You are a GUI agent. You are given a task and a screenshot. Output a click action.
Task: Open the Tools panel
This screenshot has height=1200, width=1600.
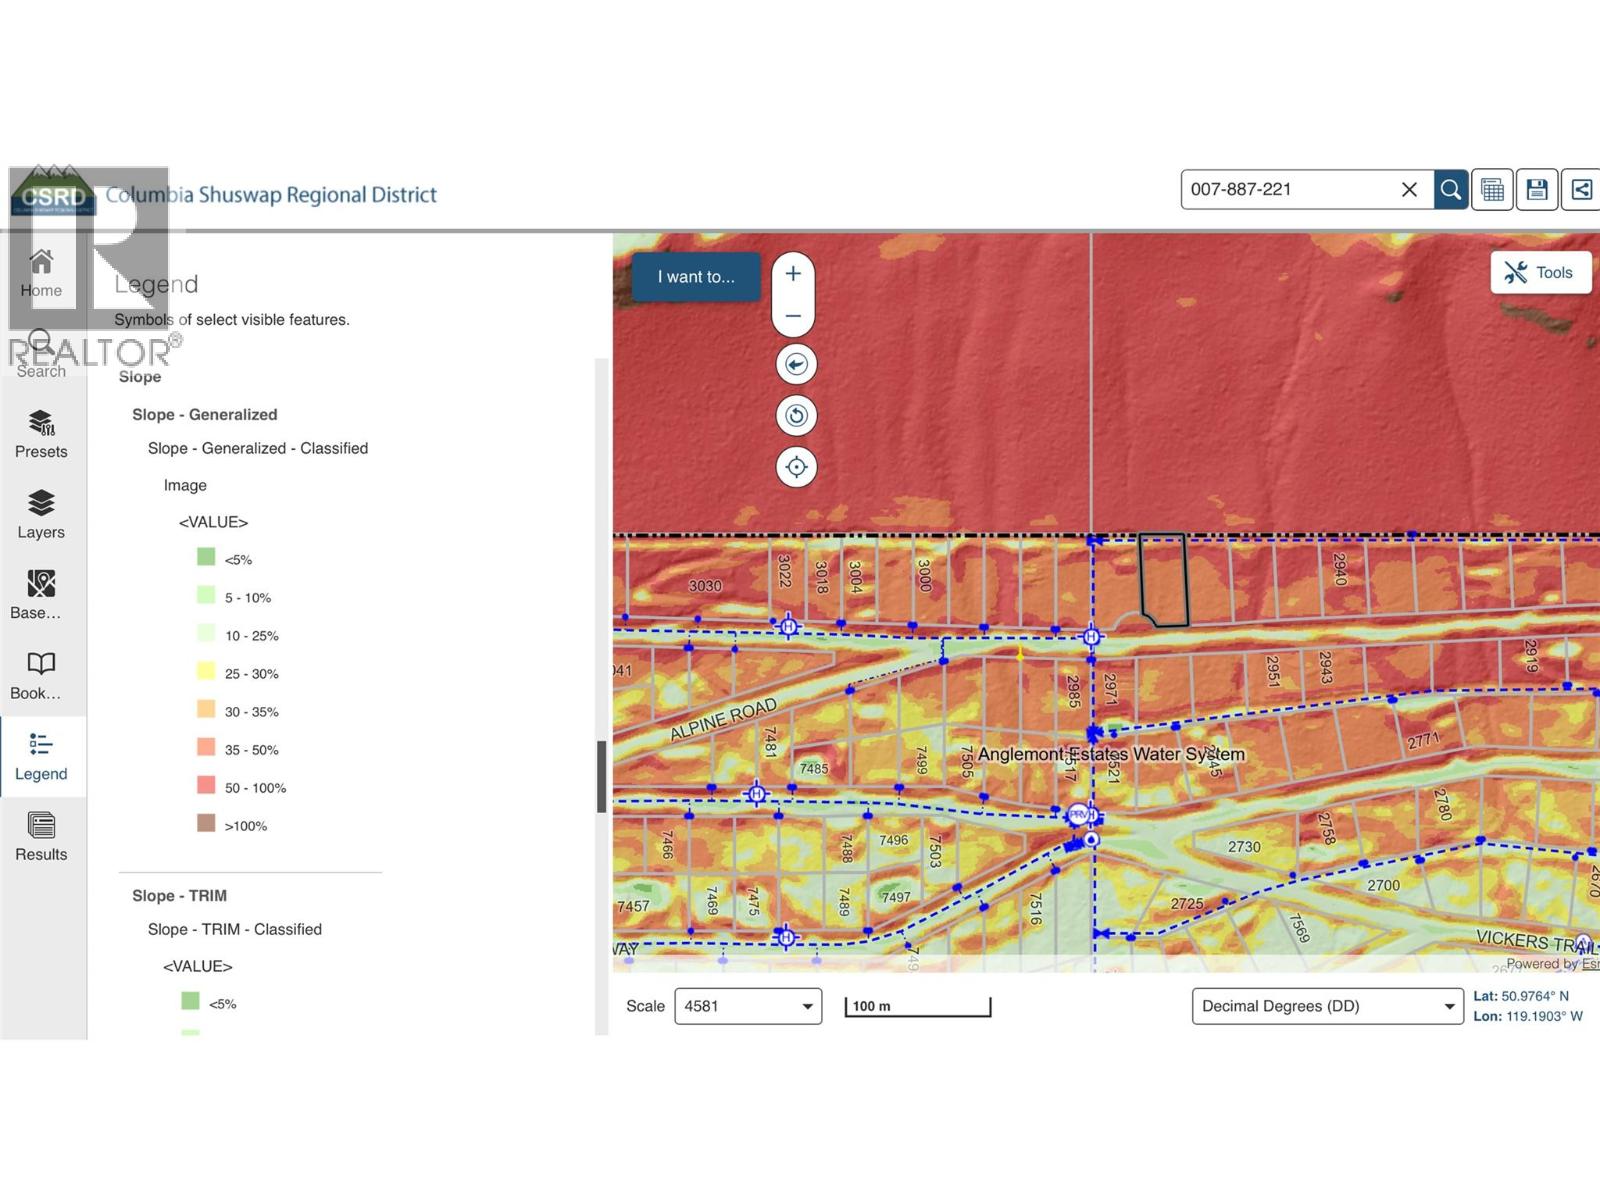coord(1540,272)
